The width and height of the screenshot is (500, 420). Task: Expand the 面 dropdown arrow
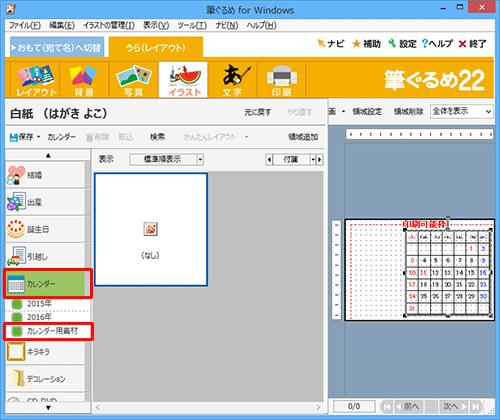[343, 111]
